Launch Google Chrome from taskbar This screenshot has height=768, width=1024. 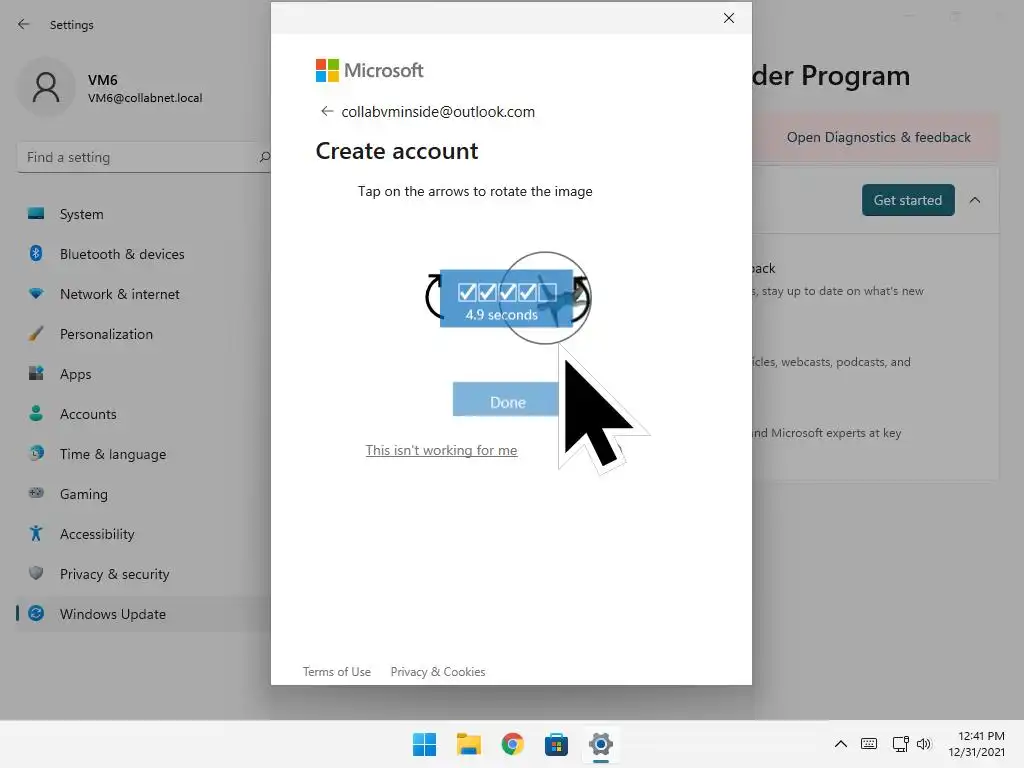513,744
